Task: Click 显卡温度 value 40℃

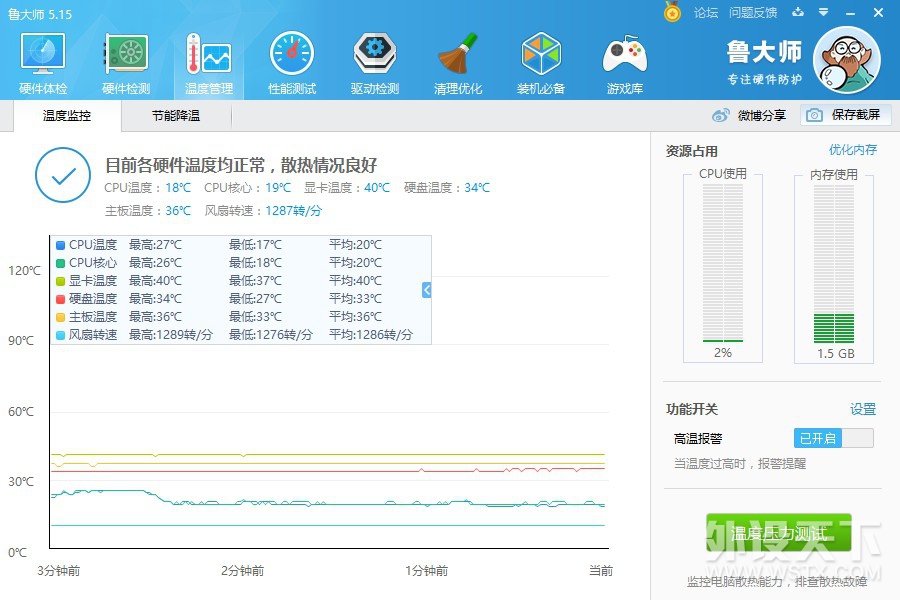Action: (x=377, y=188)
